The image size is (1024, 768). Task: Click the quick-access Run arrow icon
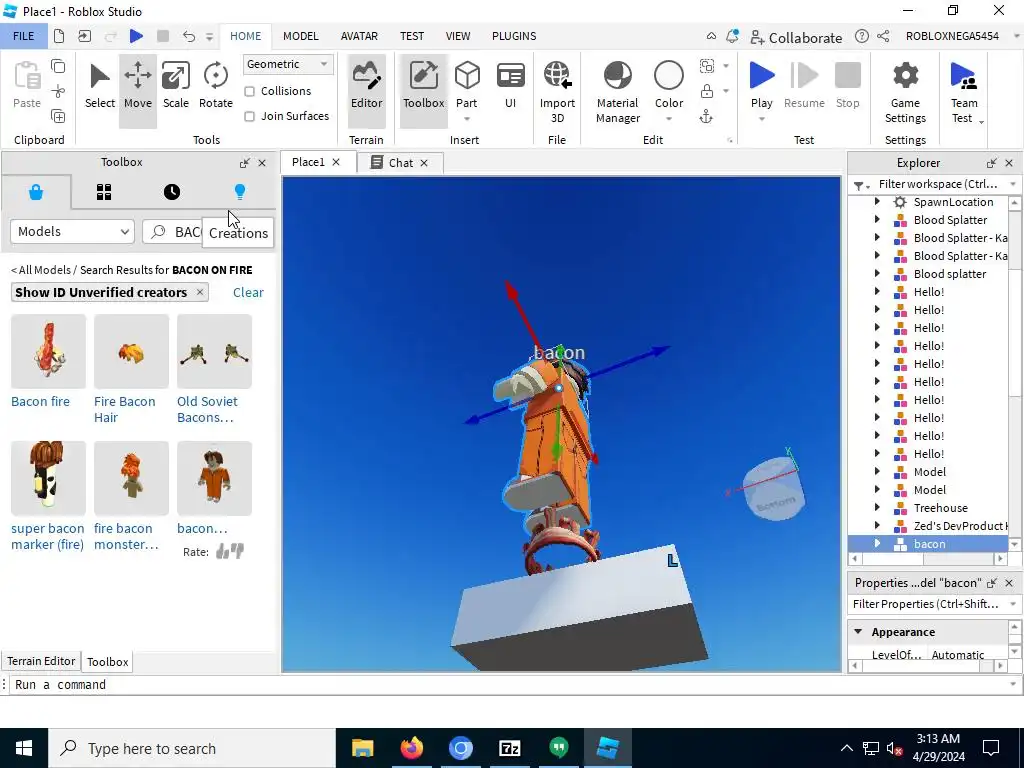(x=136, y=36)
